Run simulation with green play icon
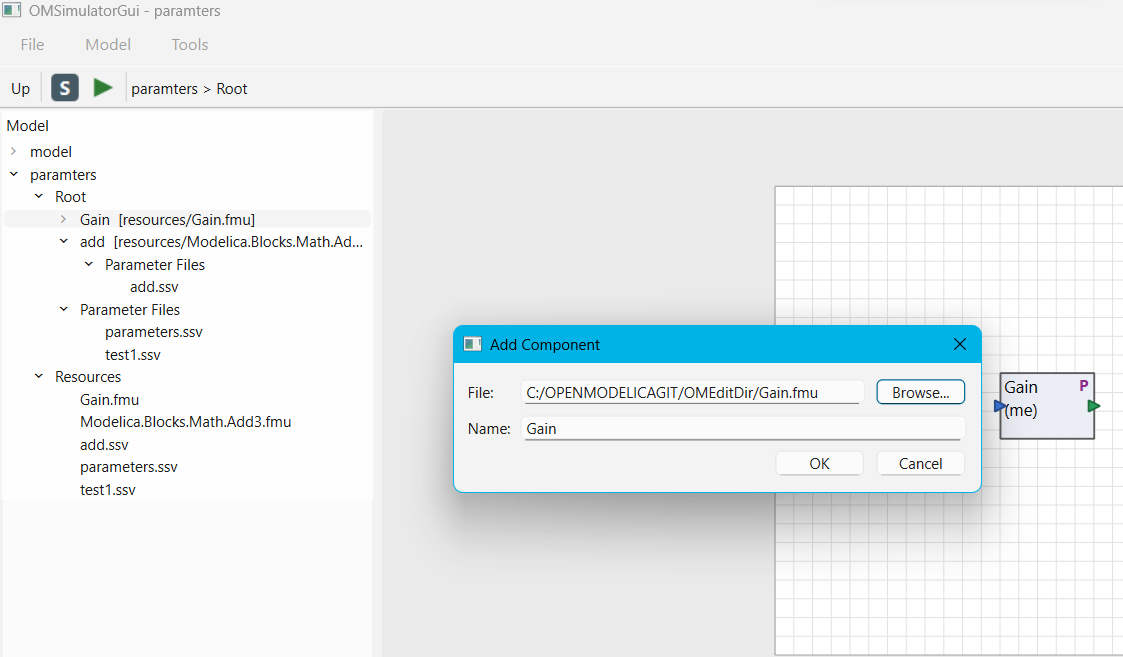 click(x=103, y=88)
